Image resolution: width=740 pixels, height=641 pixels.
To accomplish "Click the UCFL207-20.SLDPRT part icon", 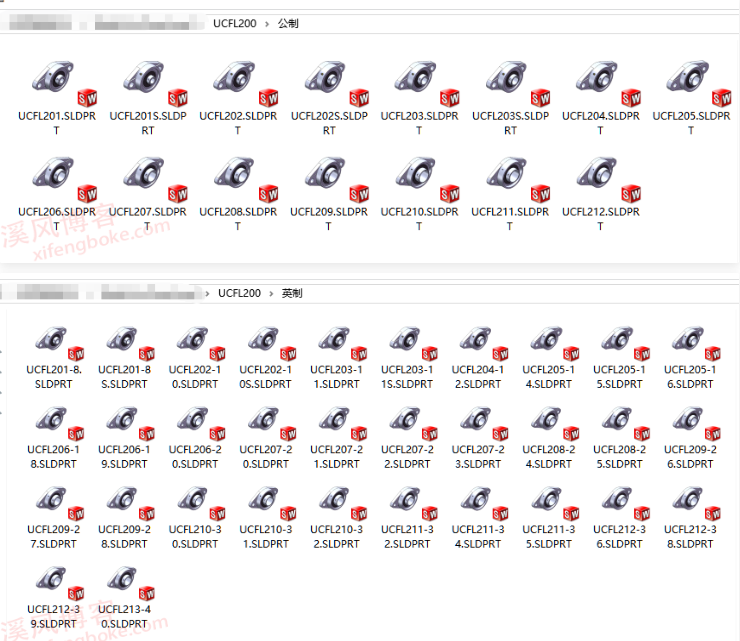I will click(271, 423).
